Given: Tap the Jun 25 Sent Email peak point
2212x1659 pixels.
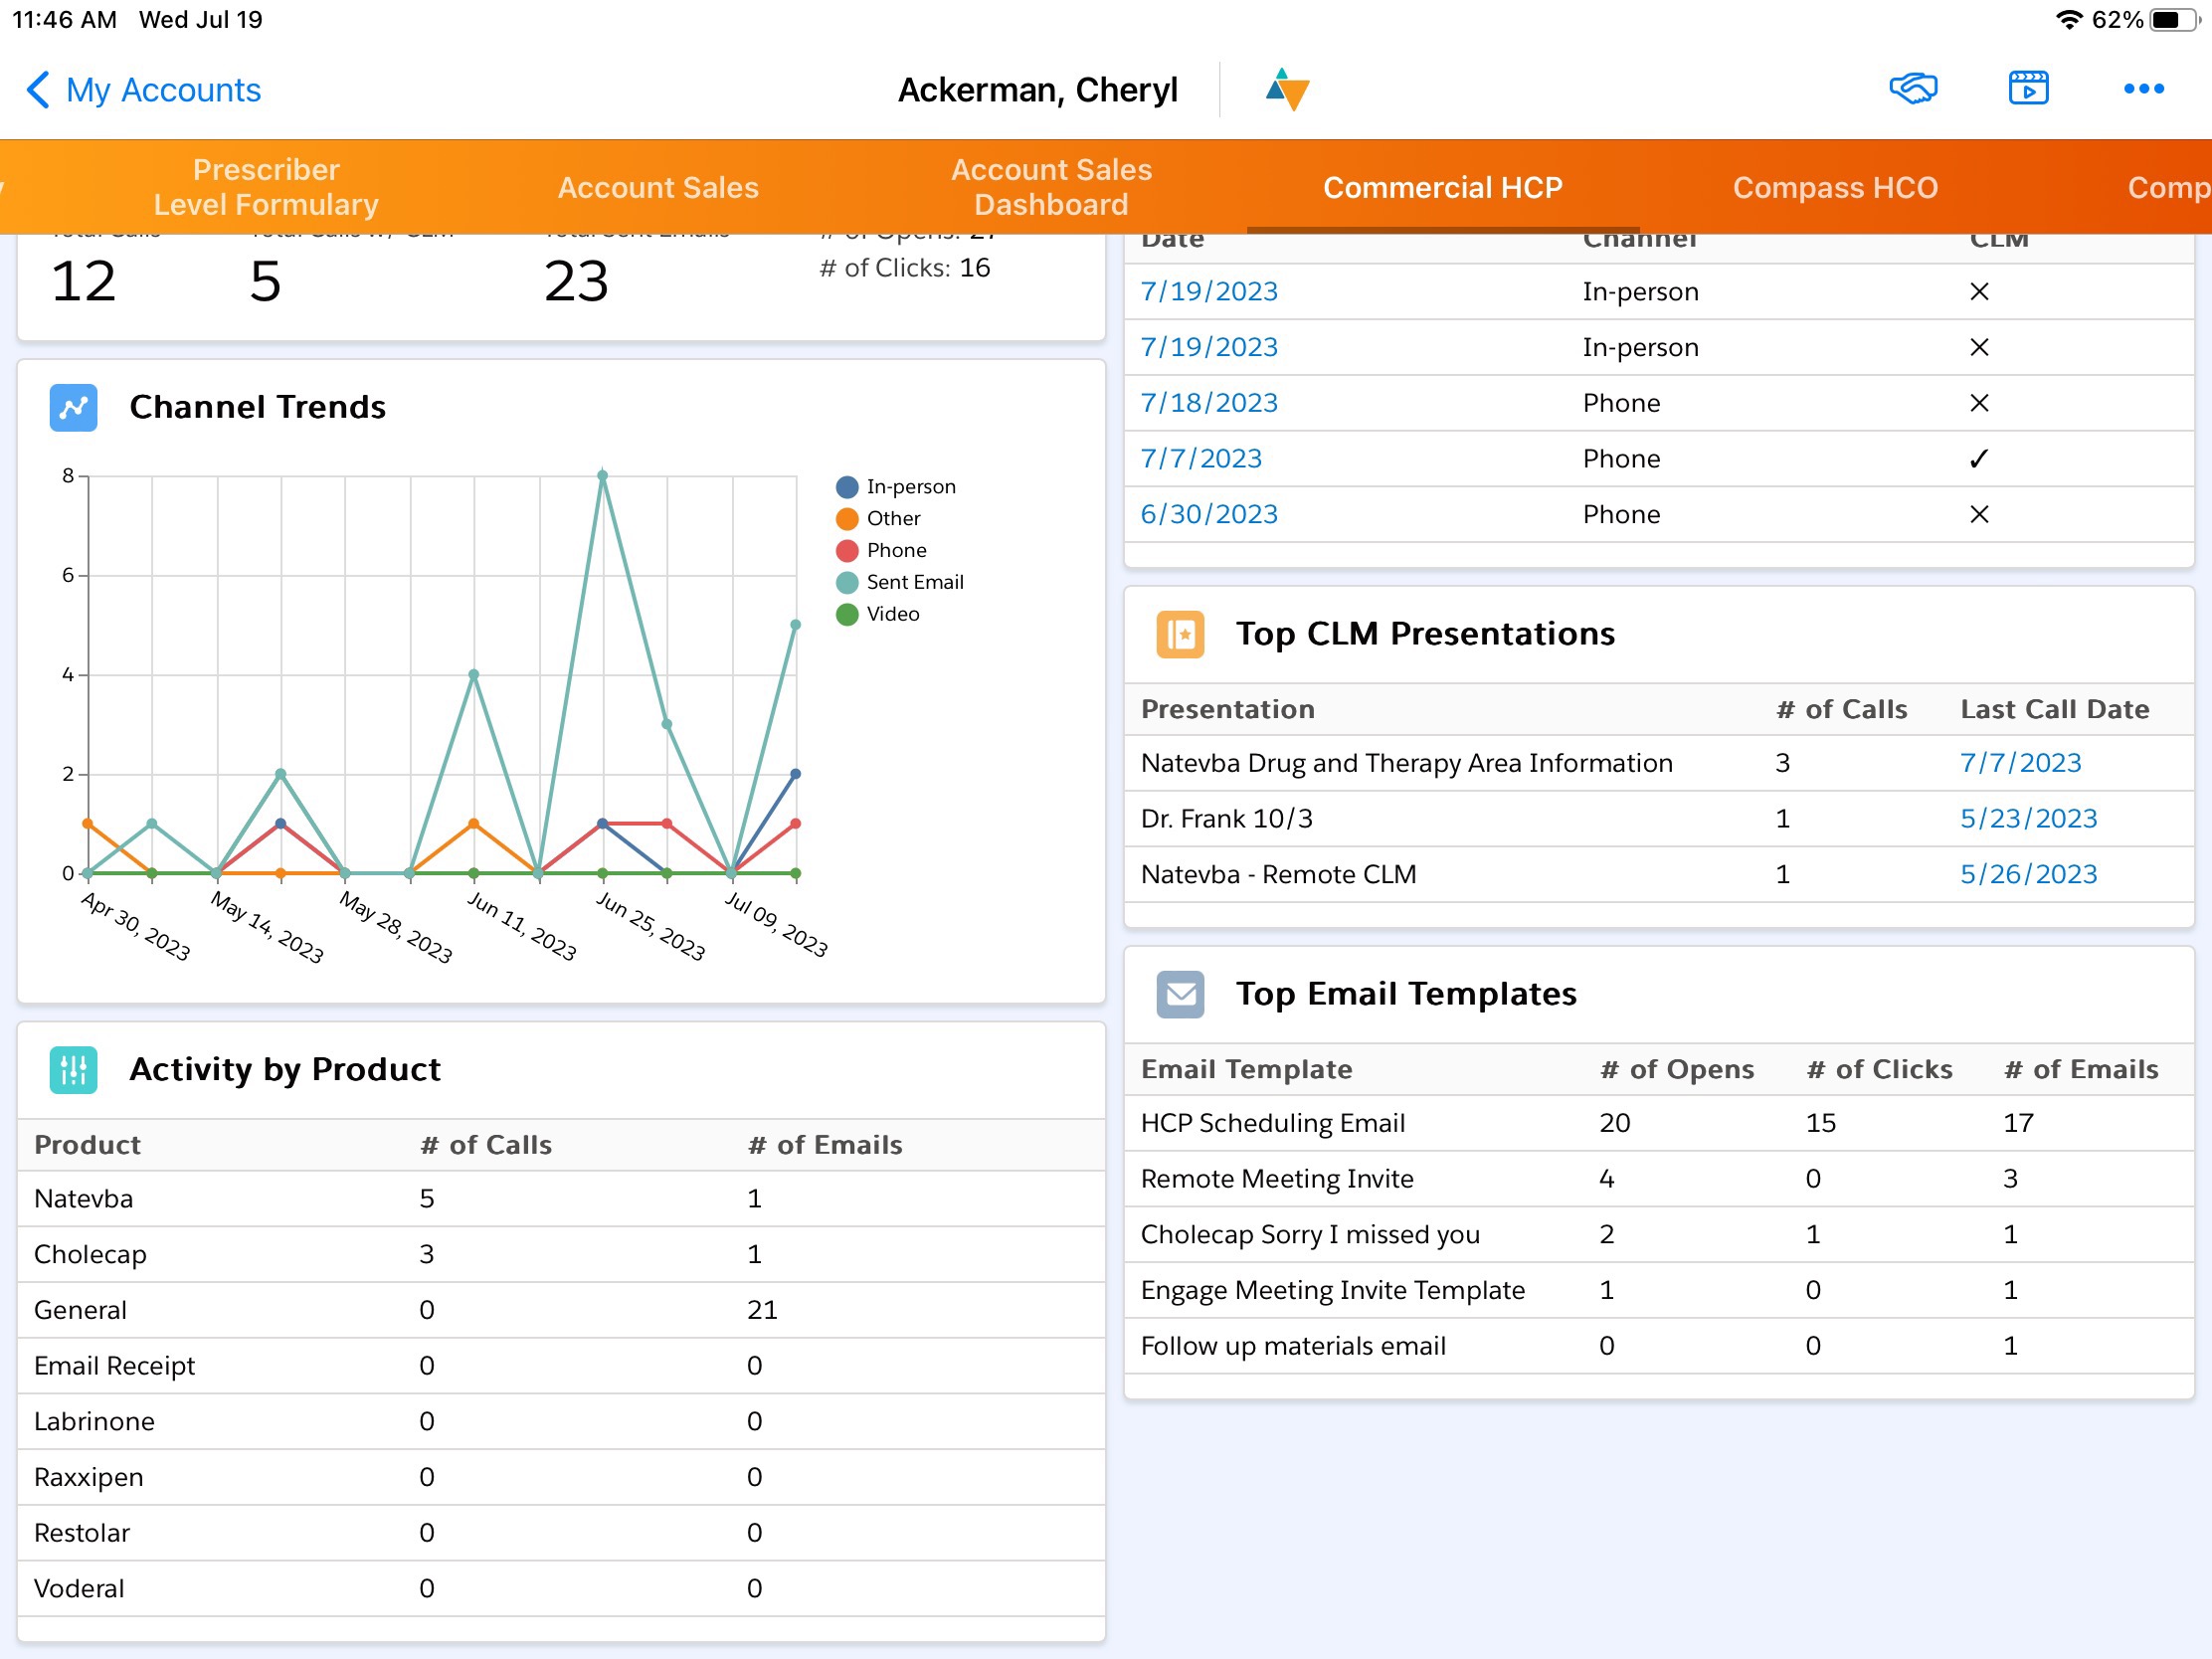Looking at the screenshot, I should [x=603, y=476].
